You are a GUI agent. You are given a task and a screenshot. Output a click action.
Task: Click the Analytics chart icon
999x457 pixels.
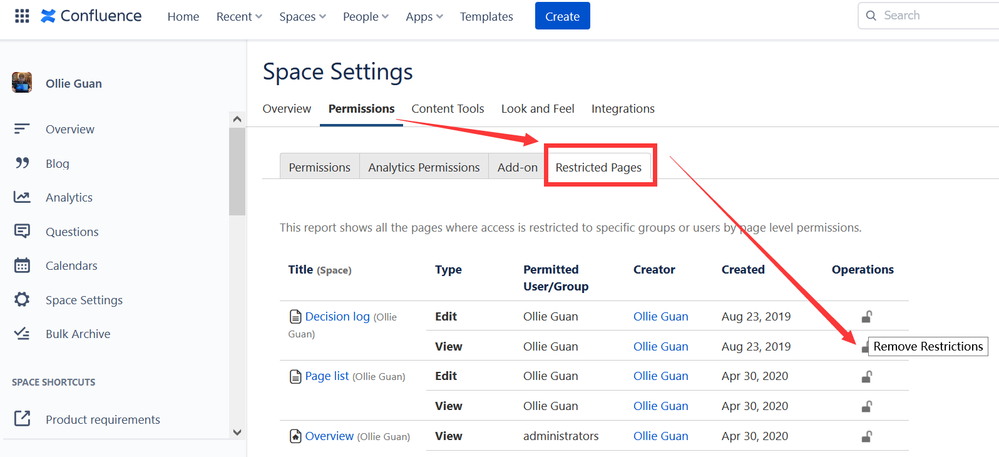[x=22, y=198]
